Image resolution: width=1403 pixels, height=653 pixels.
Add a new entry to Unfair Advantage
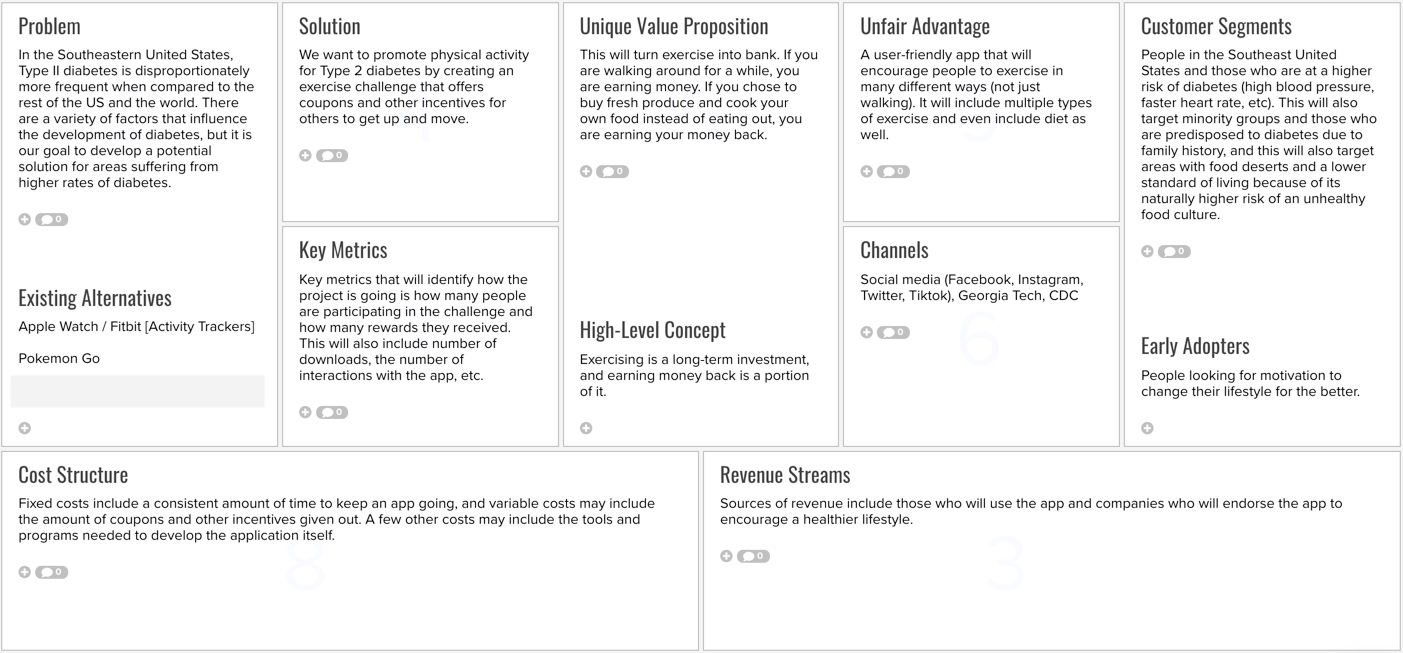(866, 171)
